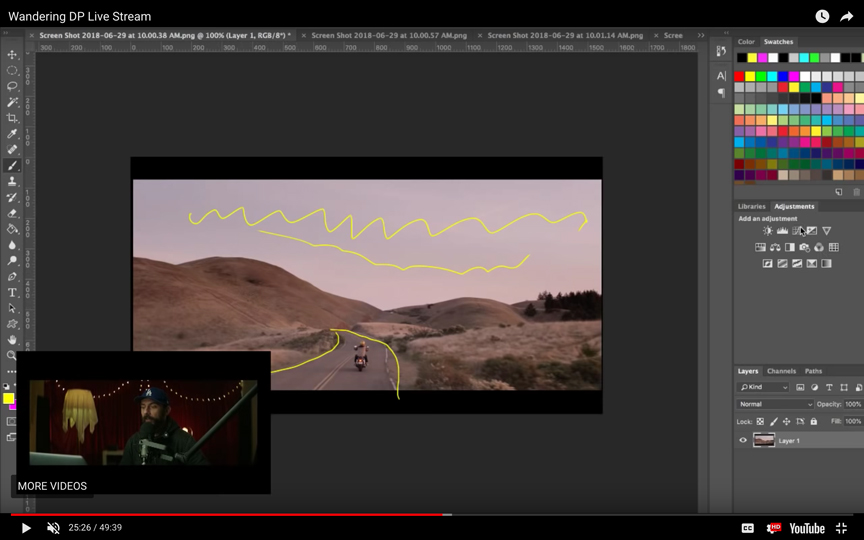Image resolution: width=864 pixels, height=540 pixels.
Task: Toggle lock transparent pixels
Action: point(760,421)
